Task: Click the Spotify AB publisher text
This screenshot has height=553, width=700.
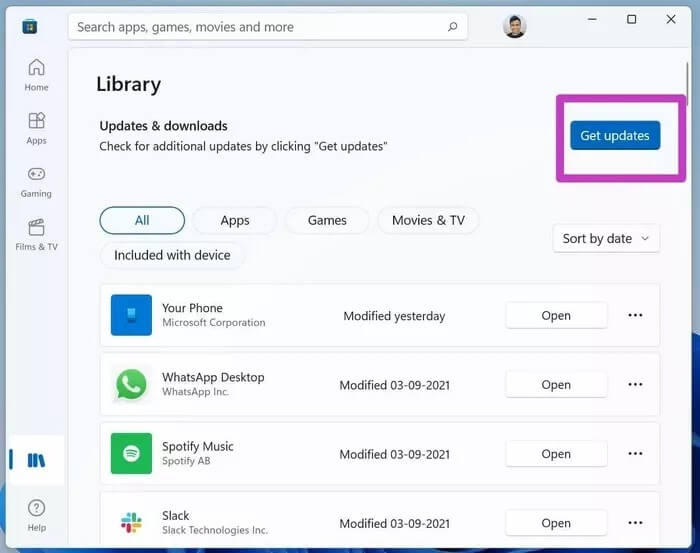Action: click(x=186, y=461)
